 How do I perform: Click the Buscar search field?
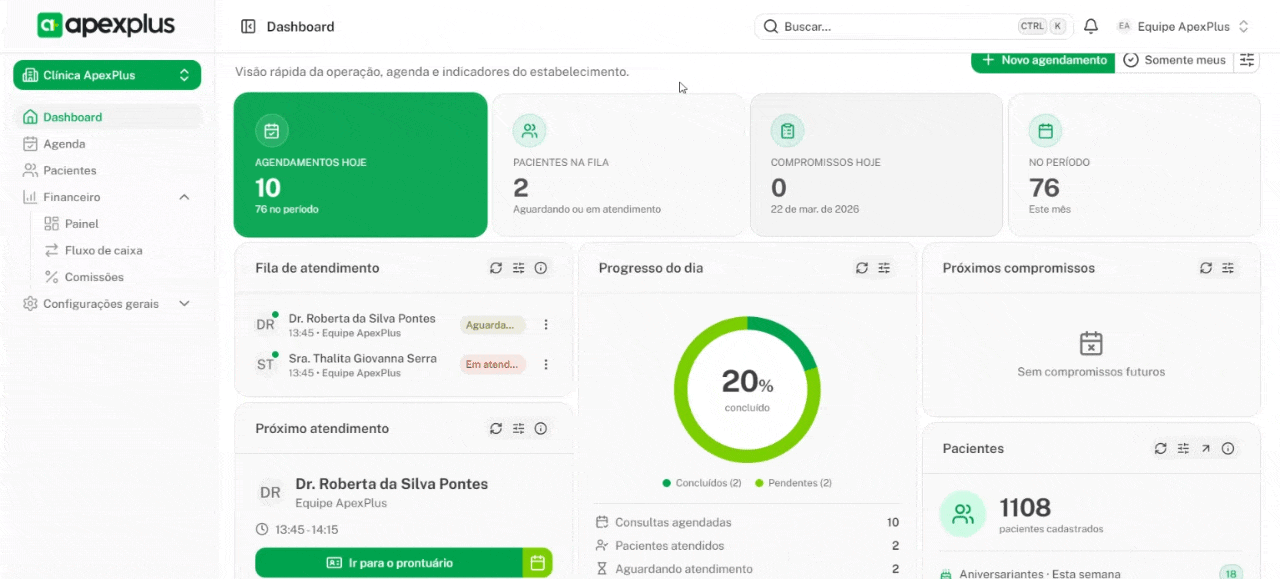890,27
